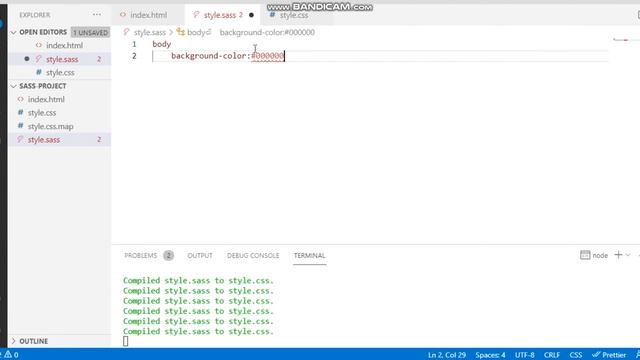Open the terminal launch profile dropdown arrow
The image size is (640, 360).
pos(628,255)
